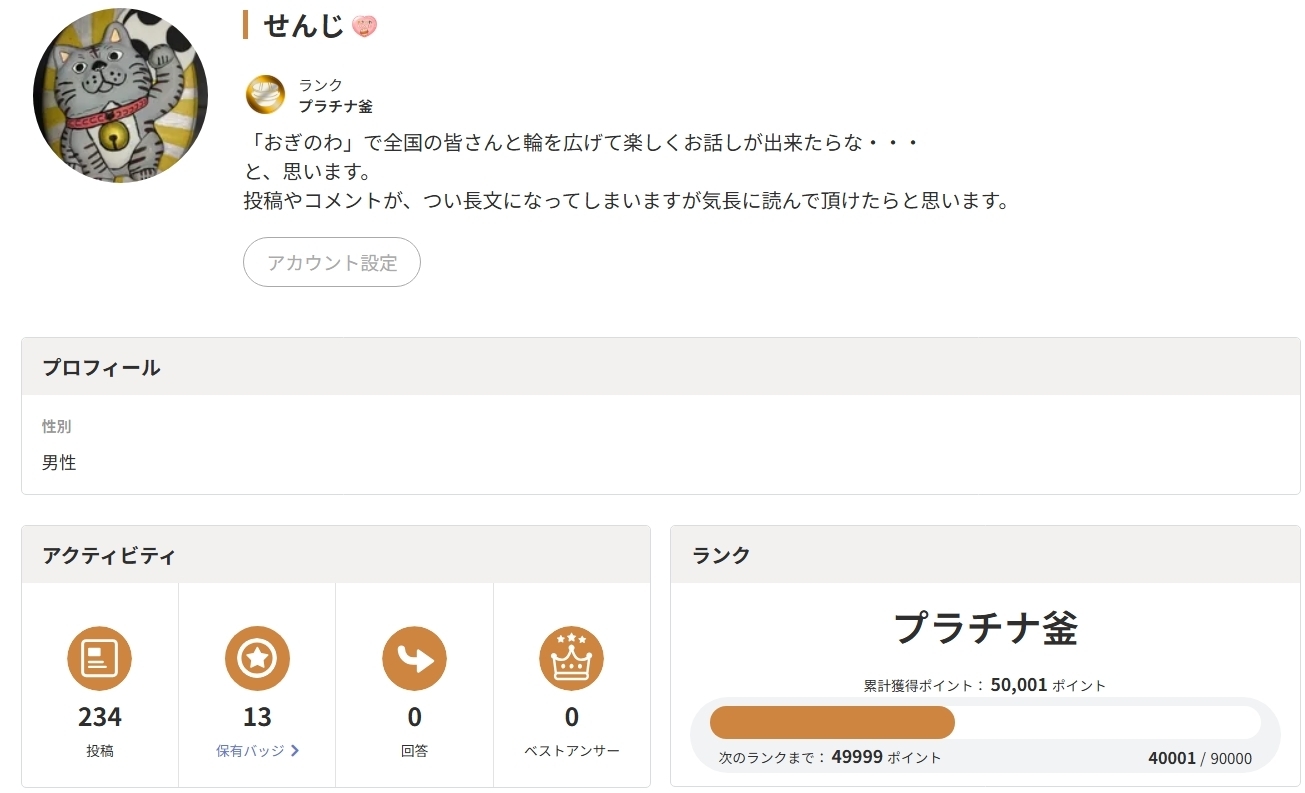Click the lucky cat profile avatar
This screenshot has width=1305, height=793.
(120, 96)
